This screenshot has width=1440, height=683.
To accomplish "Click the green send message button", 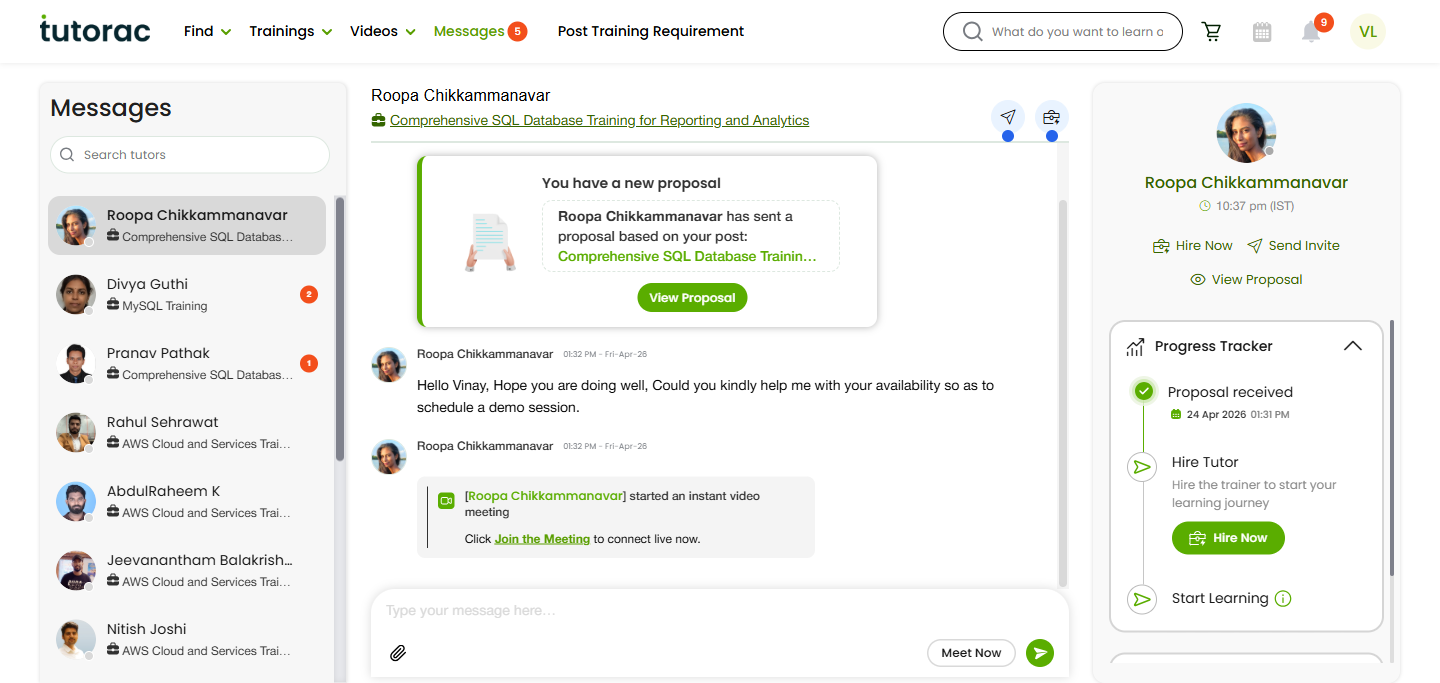I will pos(1040,653).
